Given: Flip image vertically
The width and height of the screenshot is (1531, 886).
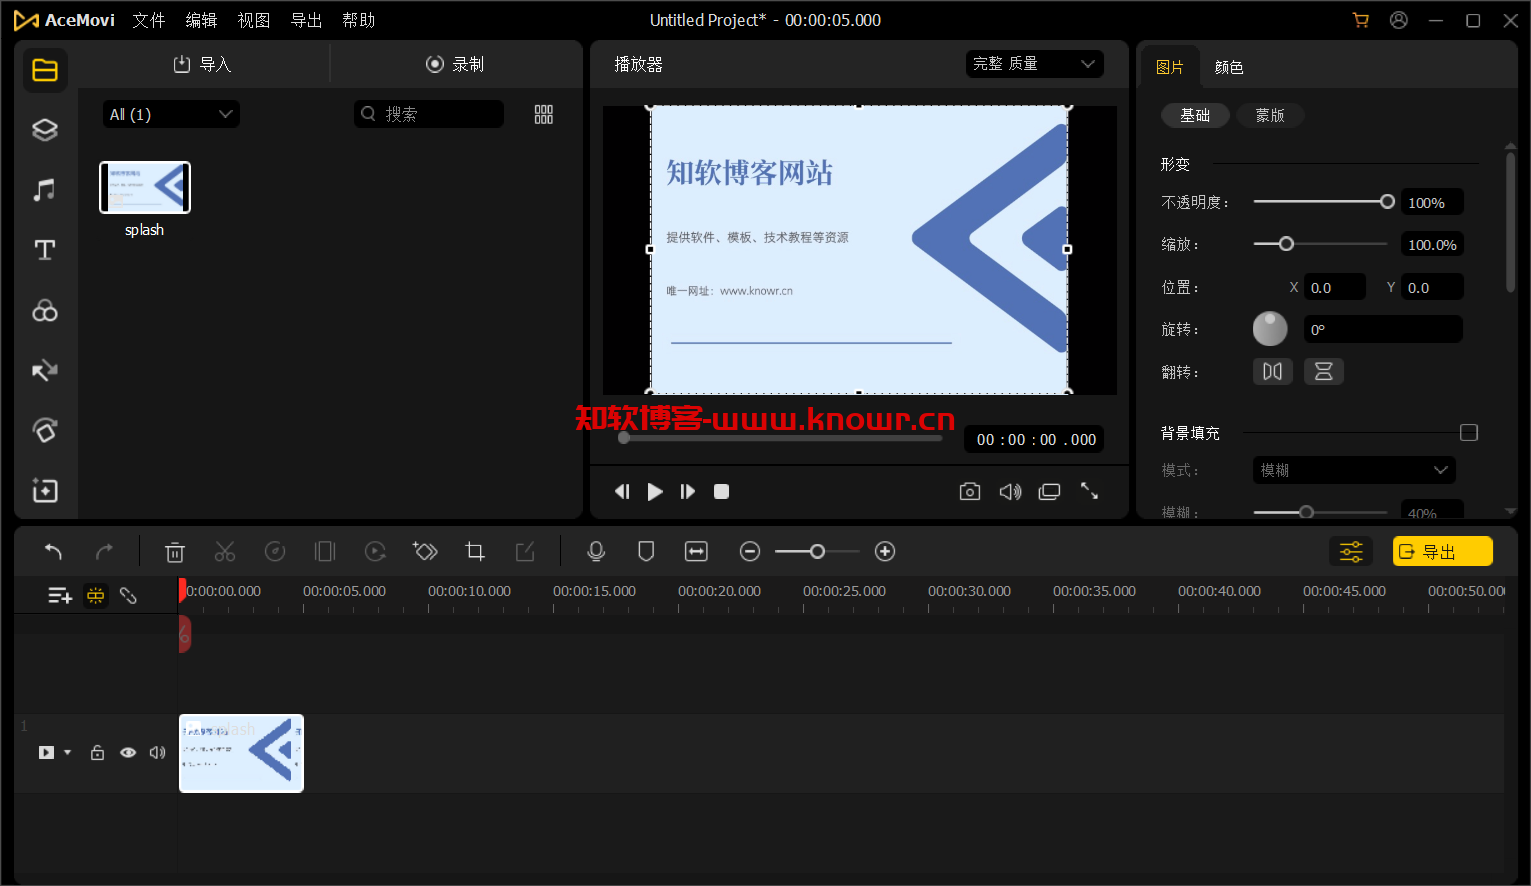Looking at the screenshot, I should (x=1324, y=372).
